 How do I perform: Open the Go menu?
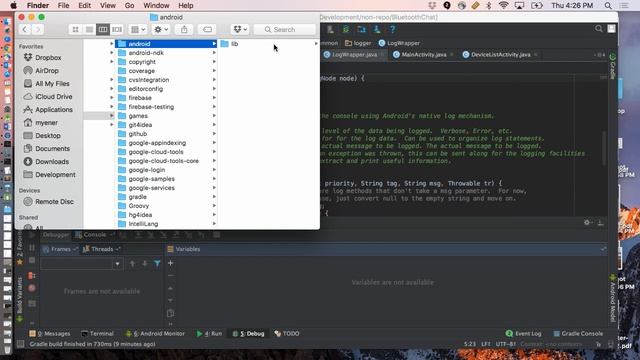tap(129, 5)
